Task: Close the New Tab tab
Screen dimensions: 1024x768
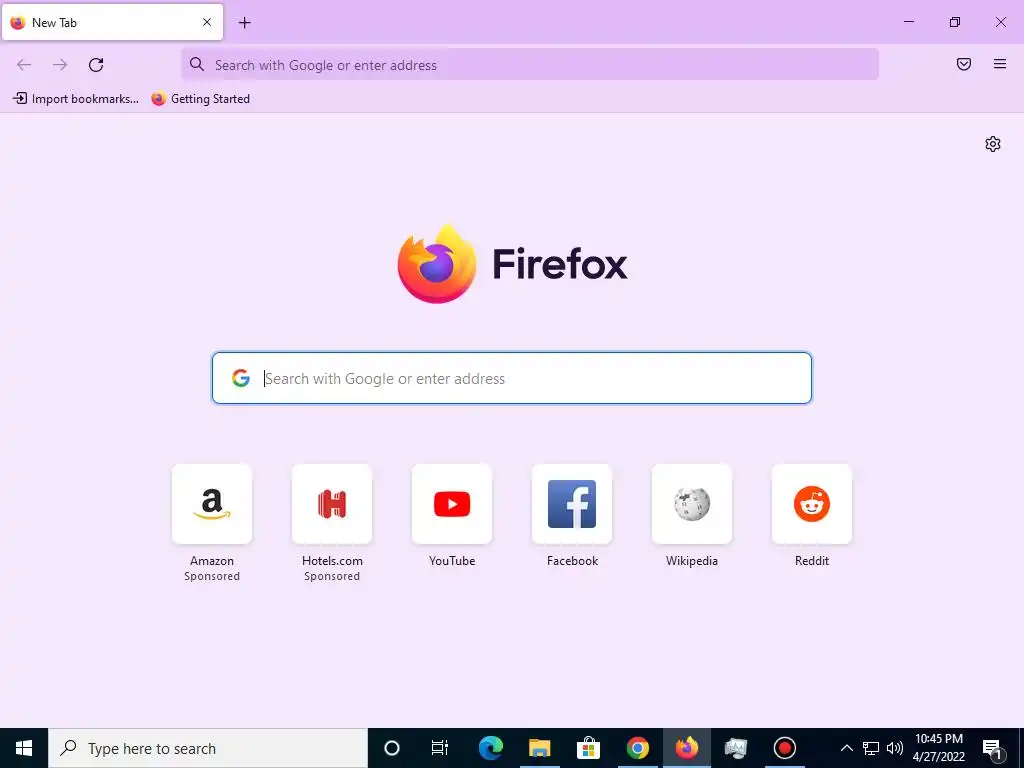Action: tap(207, 22)
